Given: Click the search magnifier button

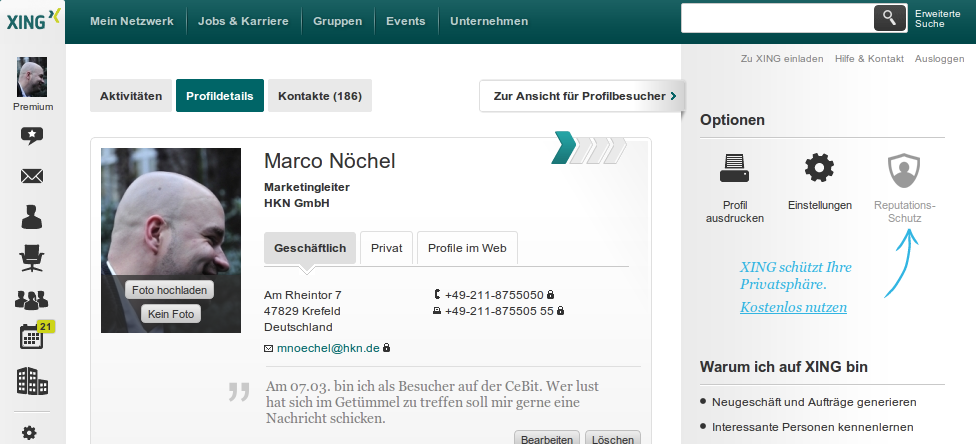Looking at the screenshot, I should tap(889, 18).
